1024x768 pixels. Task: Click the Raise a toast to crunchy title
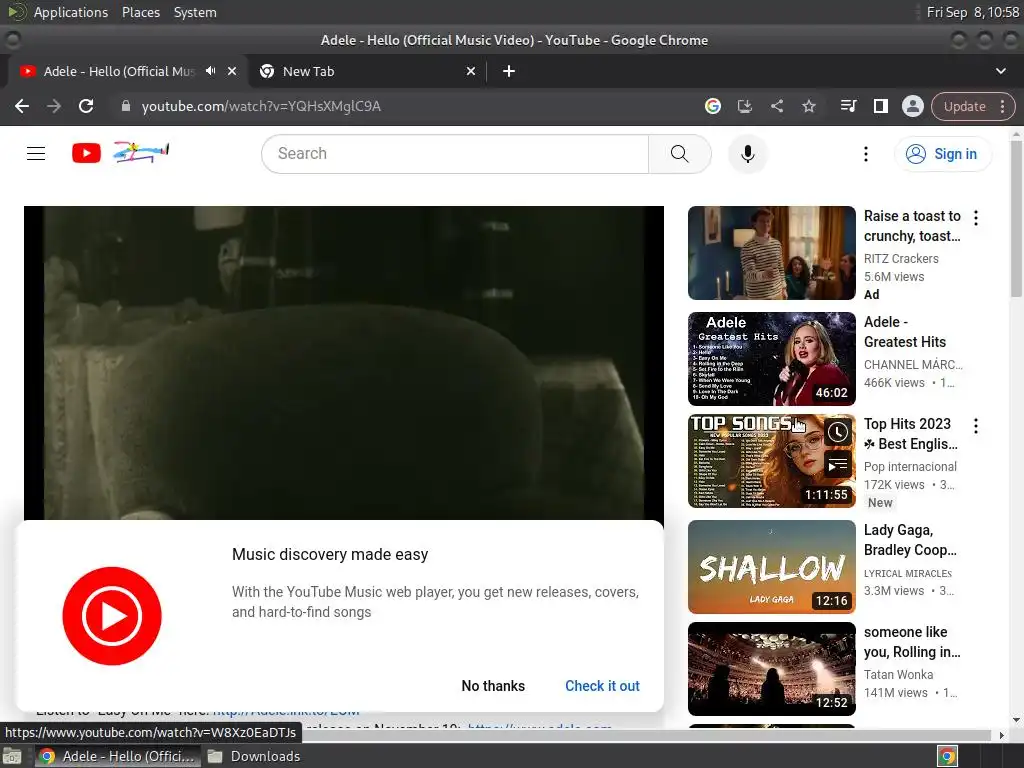(x=912, y=226)
